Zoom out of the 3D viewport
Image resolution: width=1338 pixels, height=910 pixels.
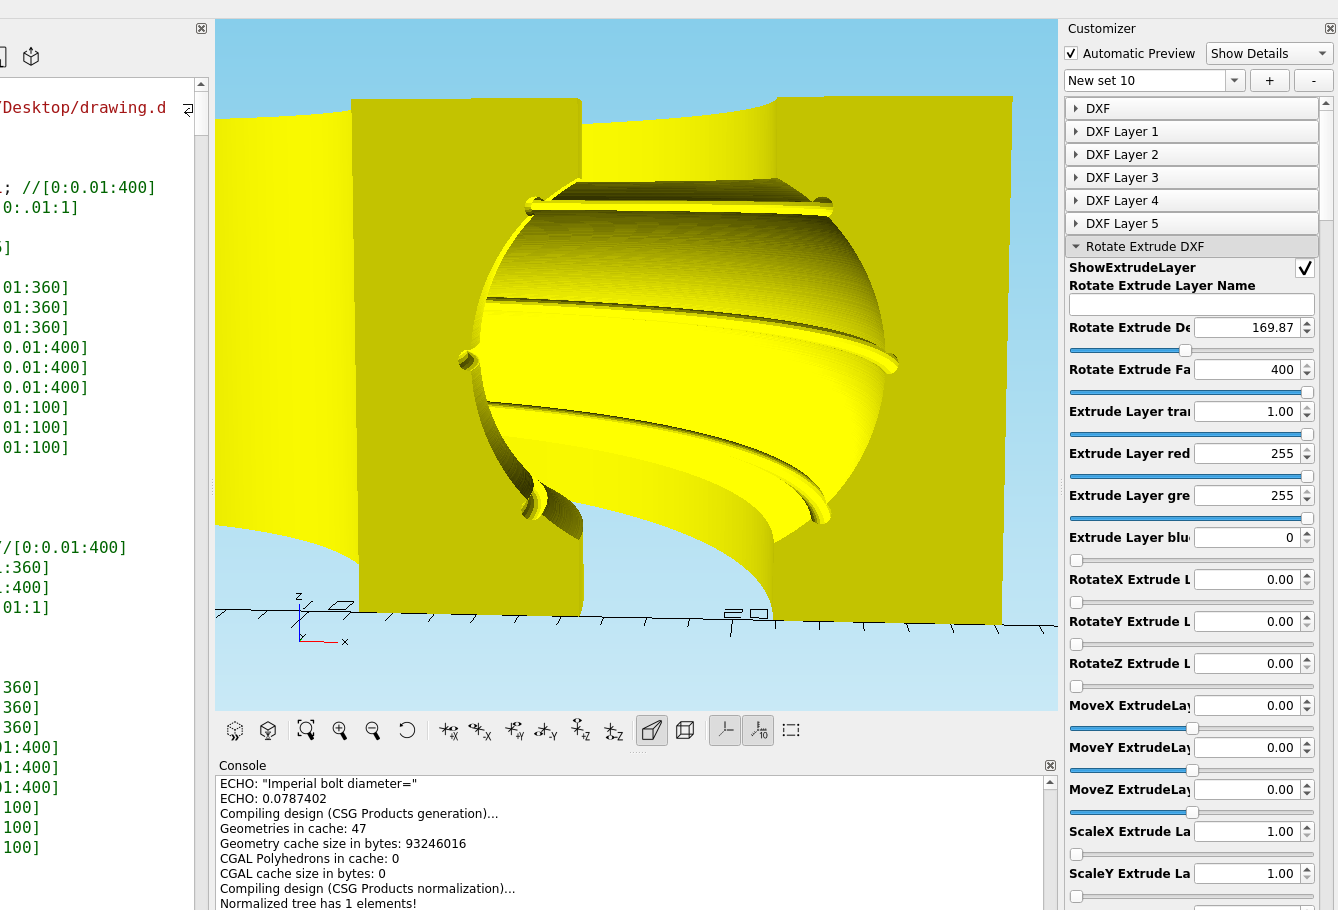pyautogui.click(x=374, y=730)
